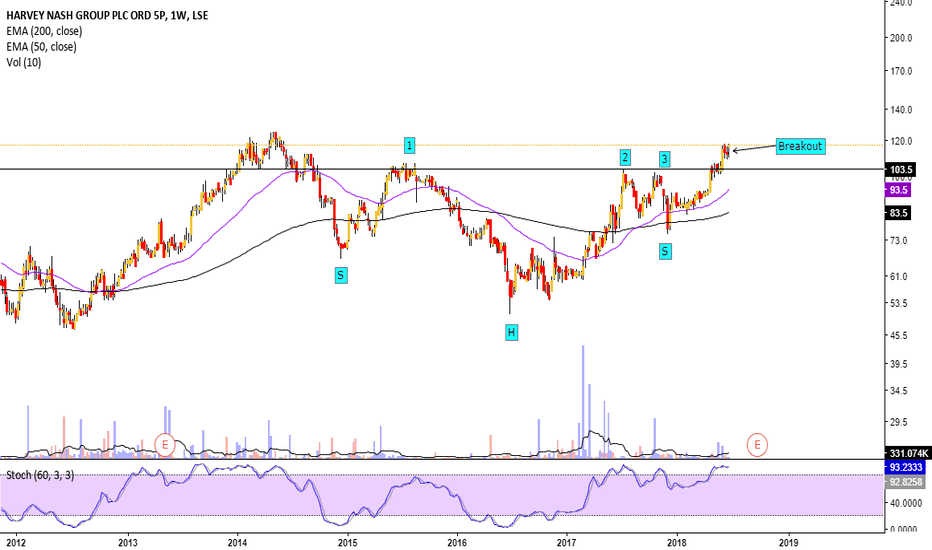Click the 40.0000 stochastic axis label
This screenshot has height=550, width=932.
pos(905,503)
